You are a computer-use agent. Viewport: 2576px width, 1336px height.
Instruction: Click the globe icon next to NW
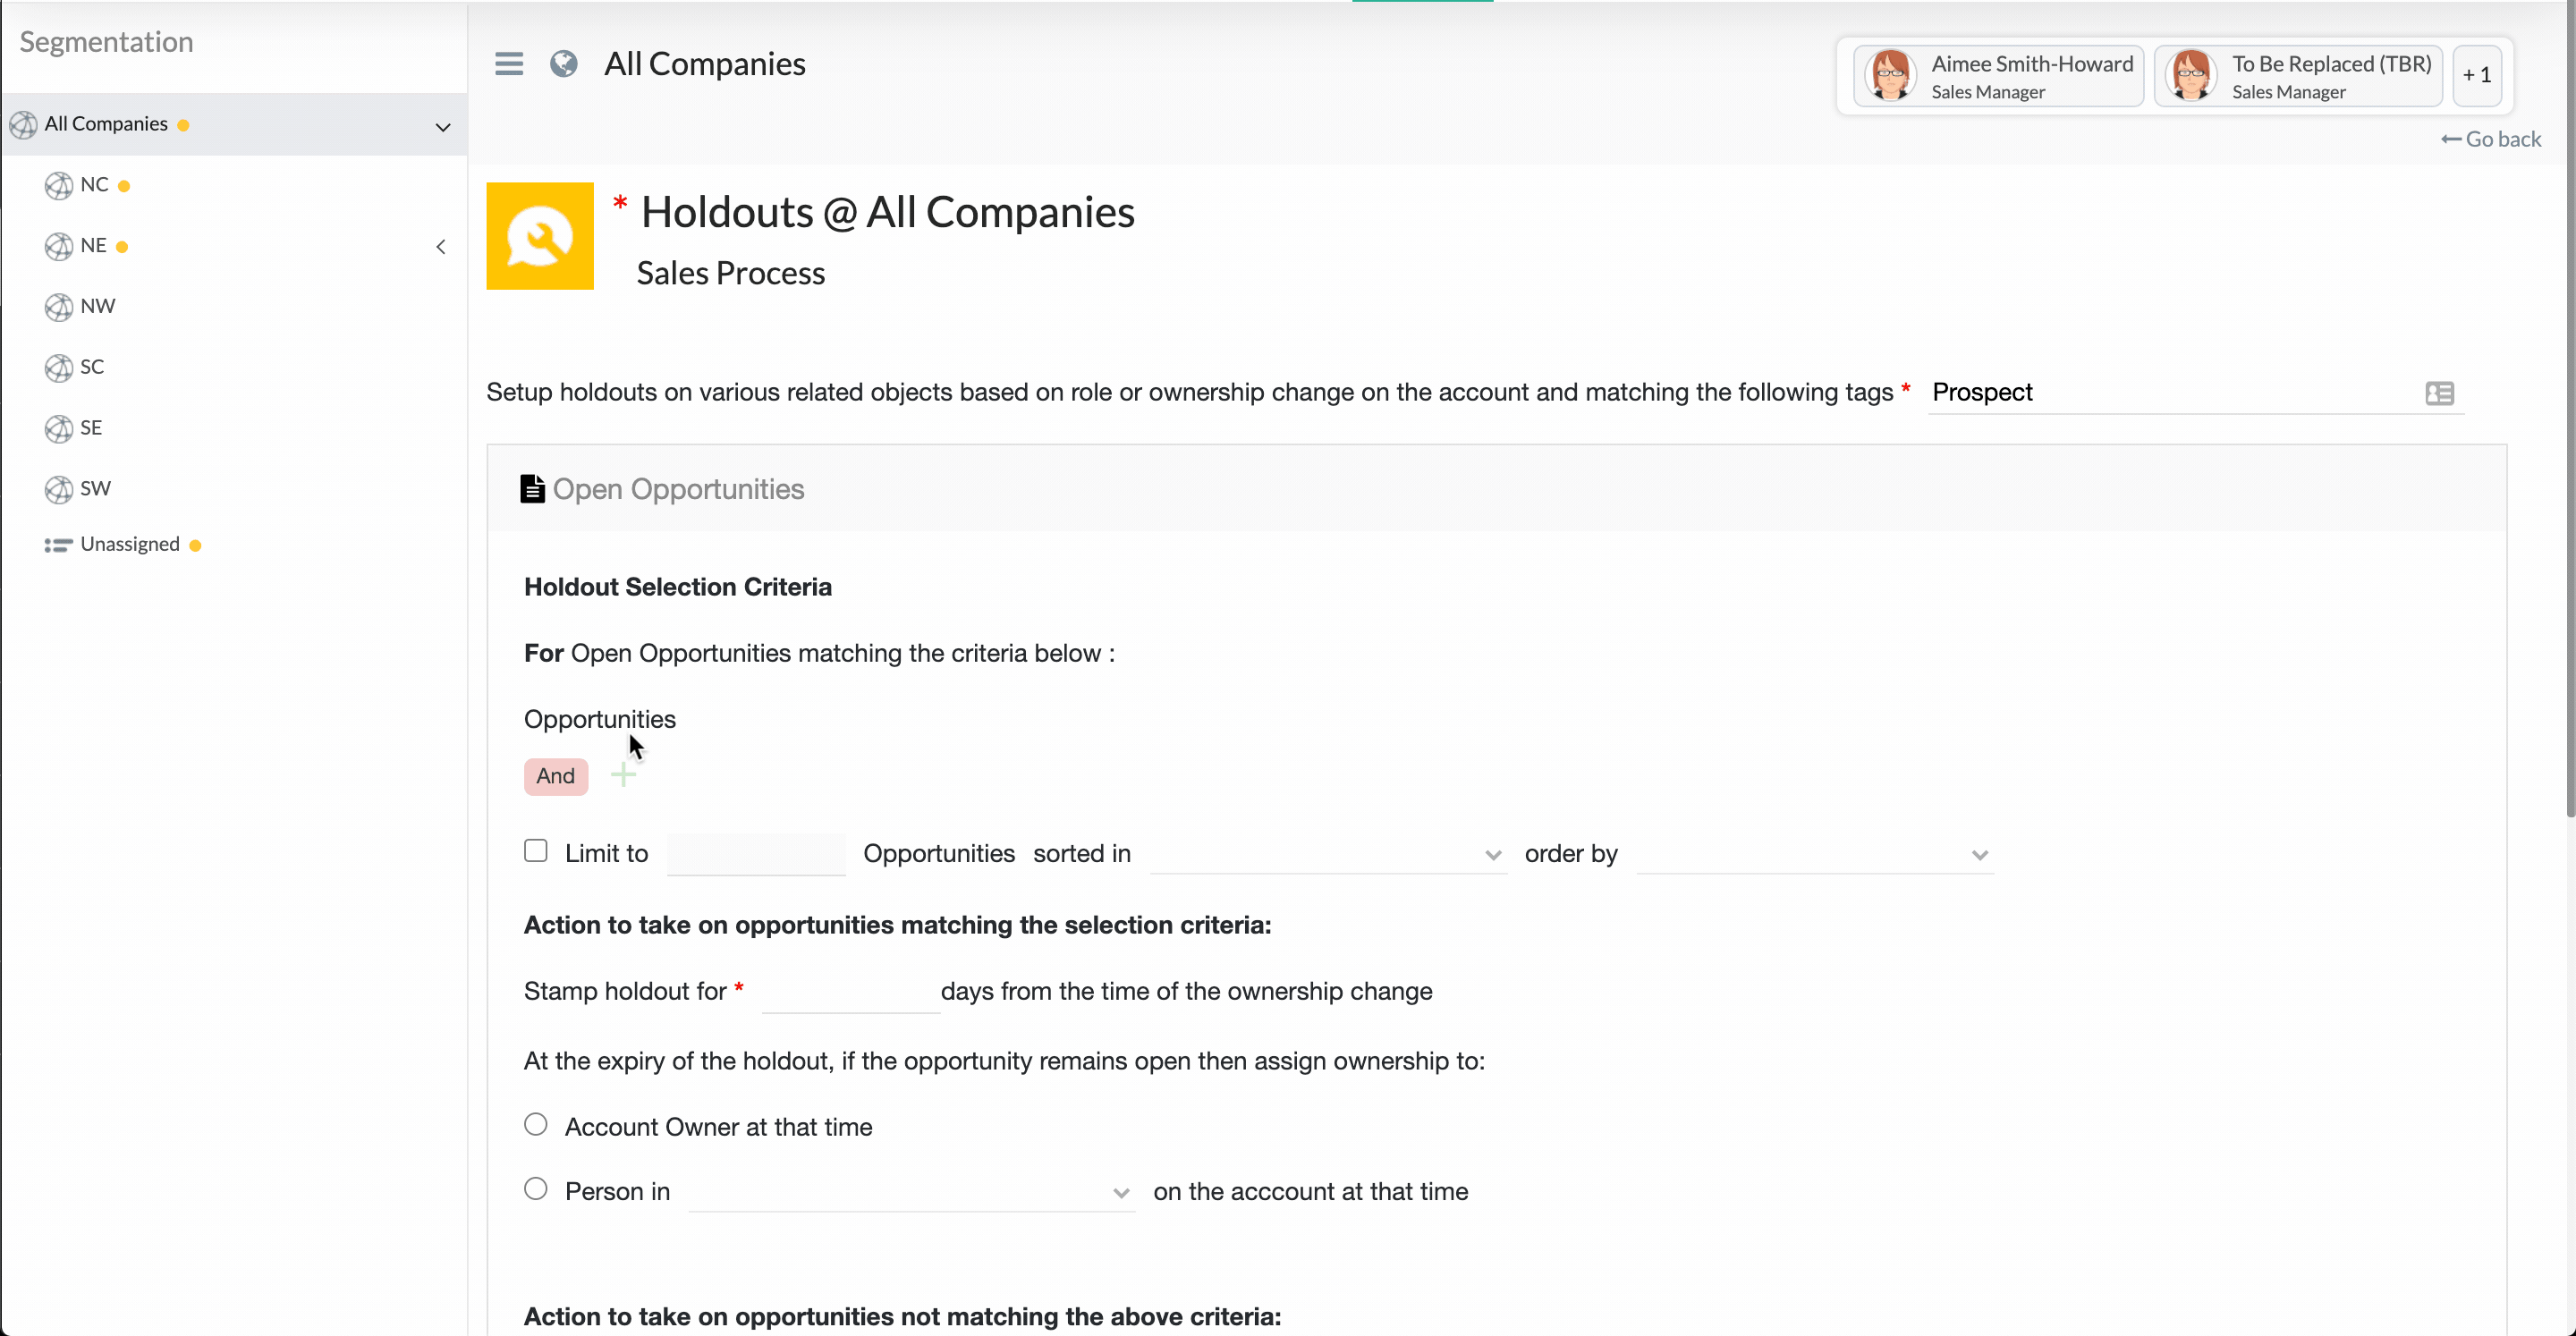59,307
